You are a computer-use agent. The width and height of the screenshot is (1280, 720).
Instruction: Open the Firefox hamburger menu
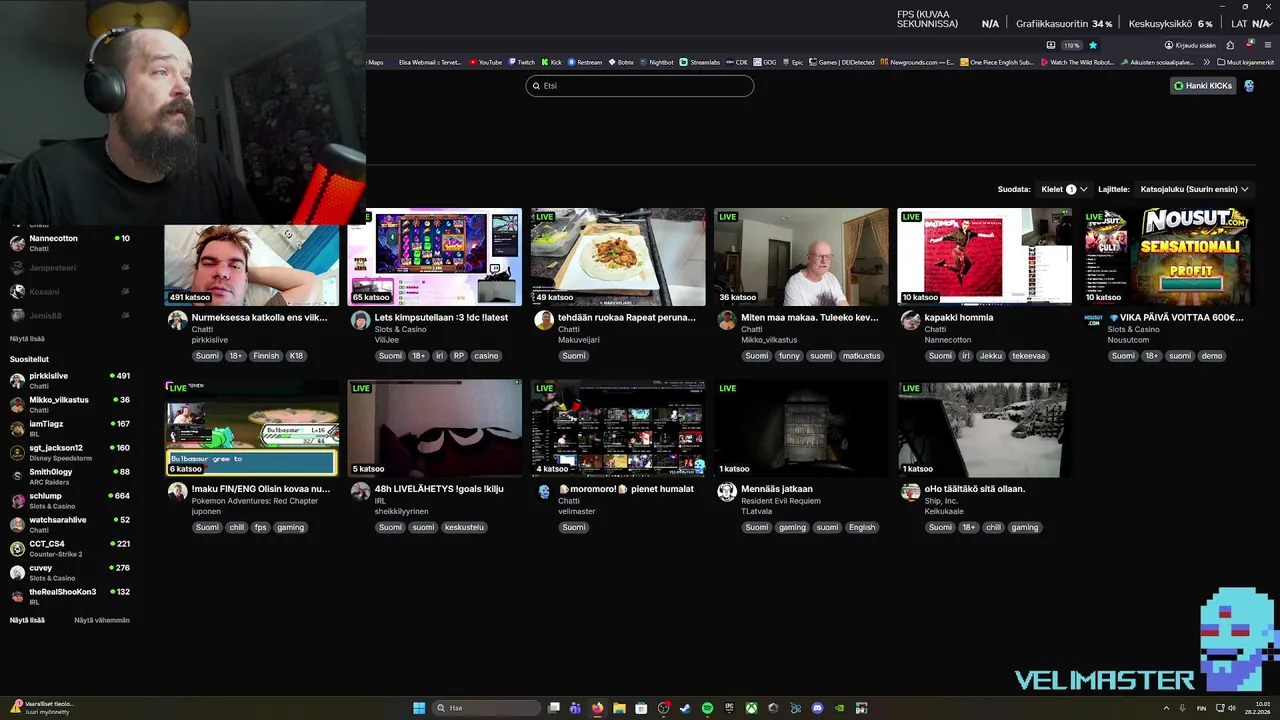tap(1268, 45)
